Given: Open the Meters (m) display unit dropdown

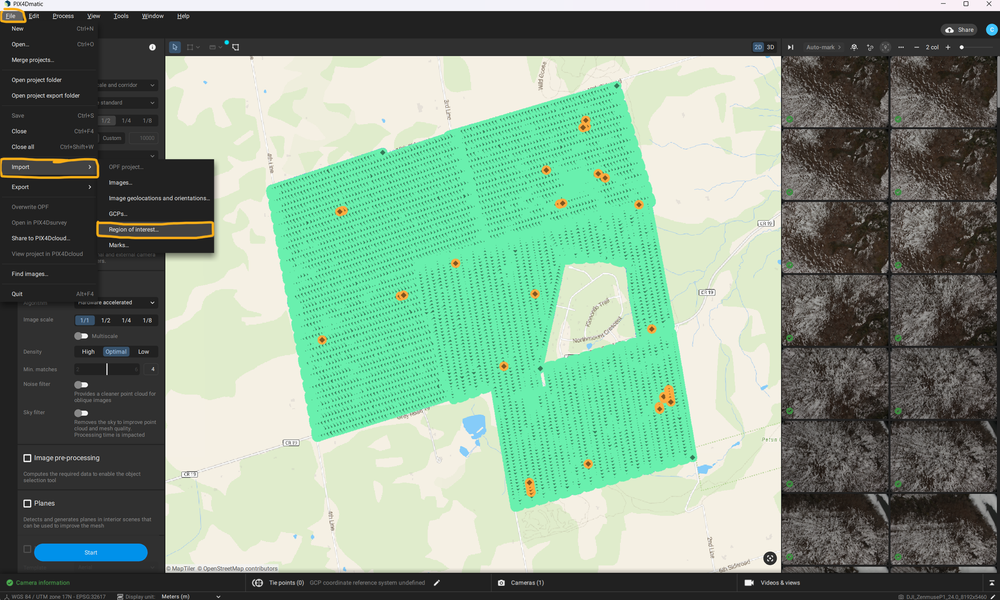Looking at the screenshot, I should point(191,597).
